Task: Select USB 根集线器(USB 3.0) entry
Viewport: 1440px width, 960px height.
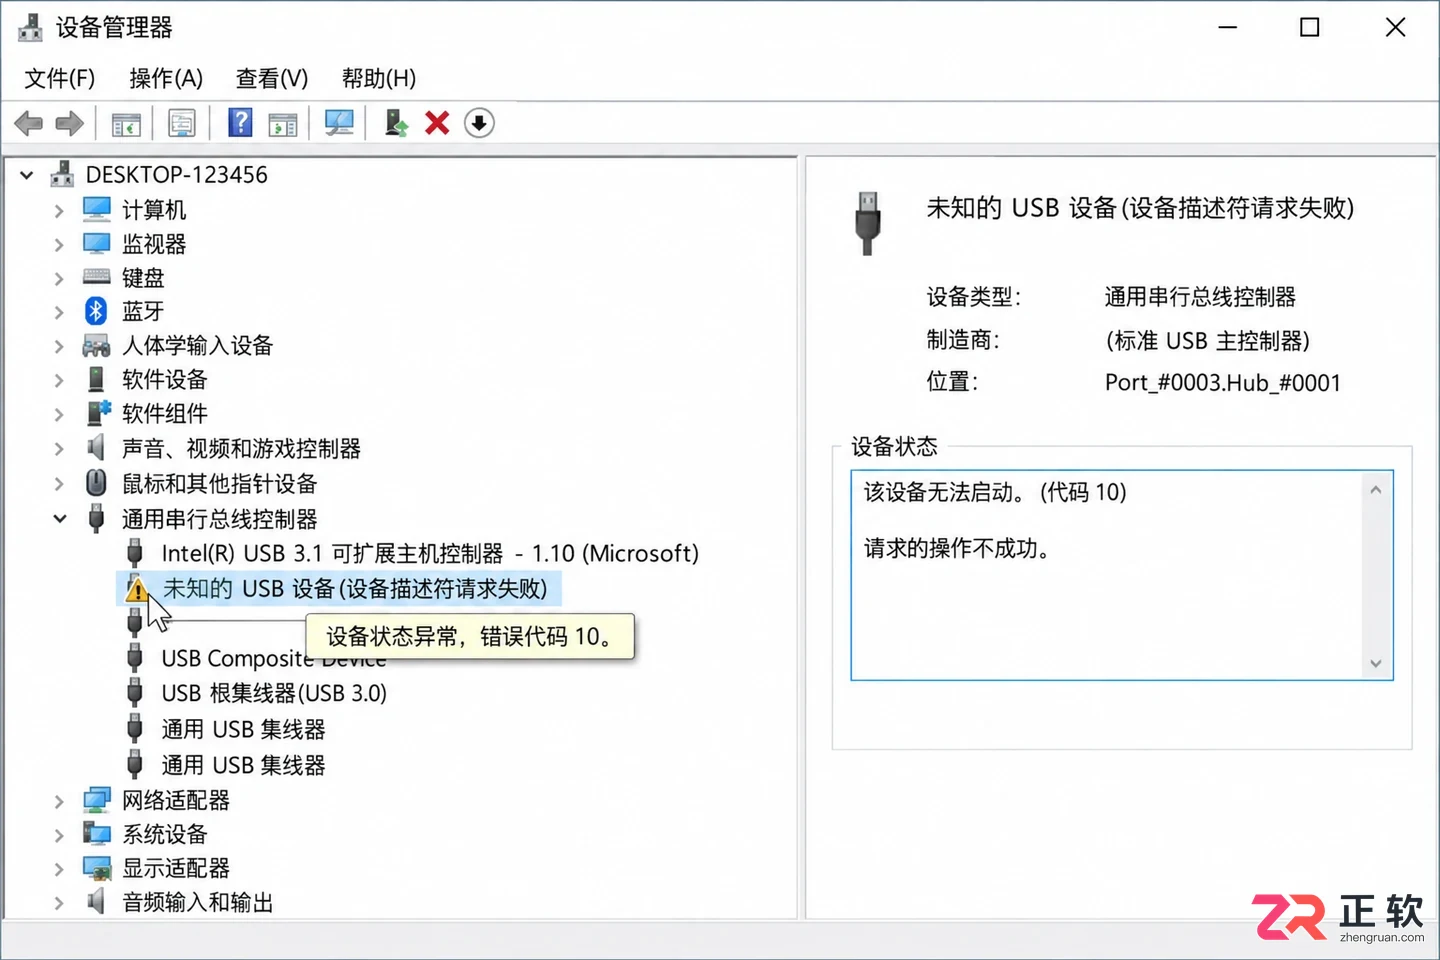Action: click(274, 693)
